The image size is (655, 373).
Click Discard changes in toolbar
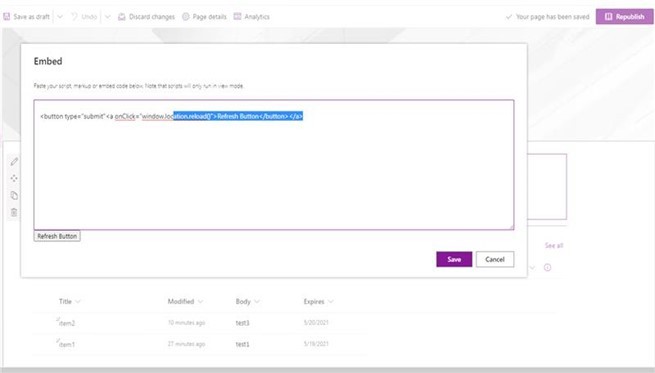coord(147,17)
